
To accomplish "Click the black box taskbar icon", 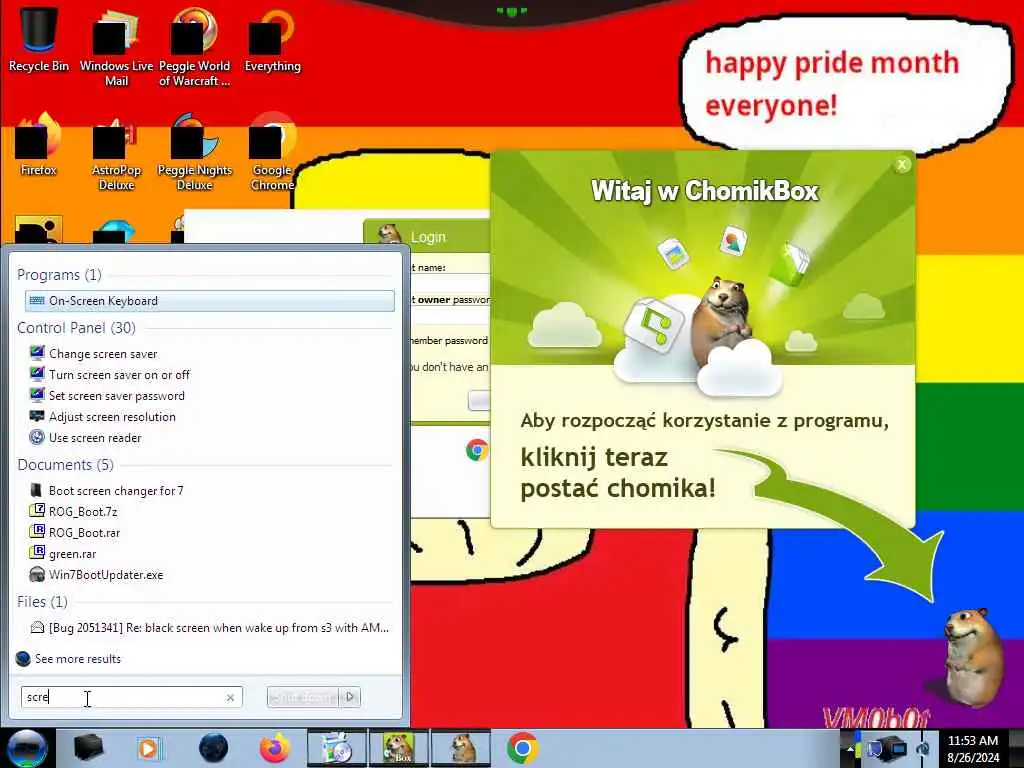I will [88, 748].
